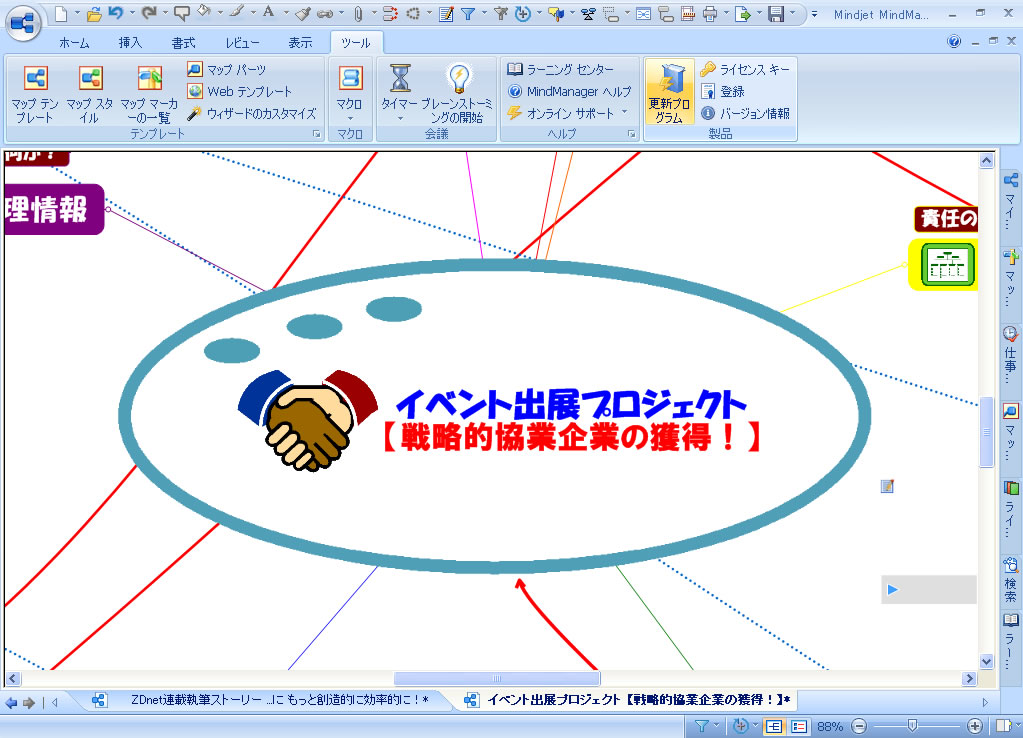Open the Map Templates button
Image resolution: width=1023 pixels, height=738 pixels.
pyautogui.click(x=35, y=95)
